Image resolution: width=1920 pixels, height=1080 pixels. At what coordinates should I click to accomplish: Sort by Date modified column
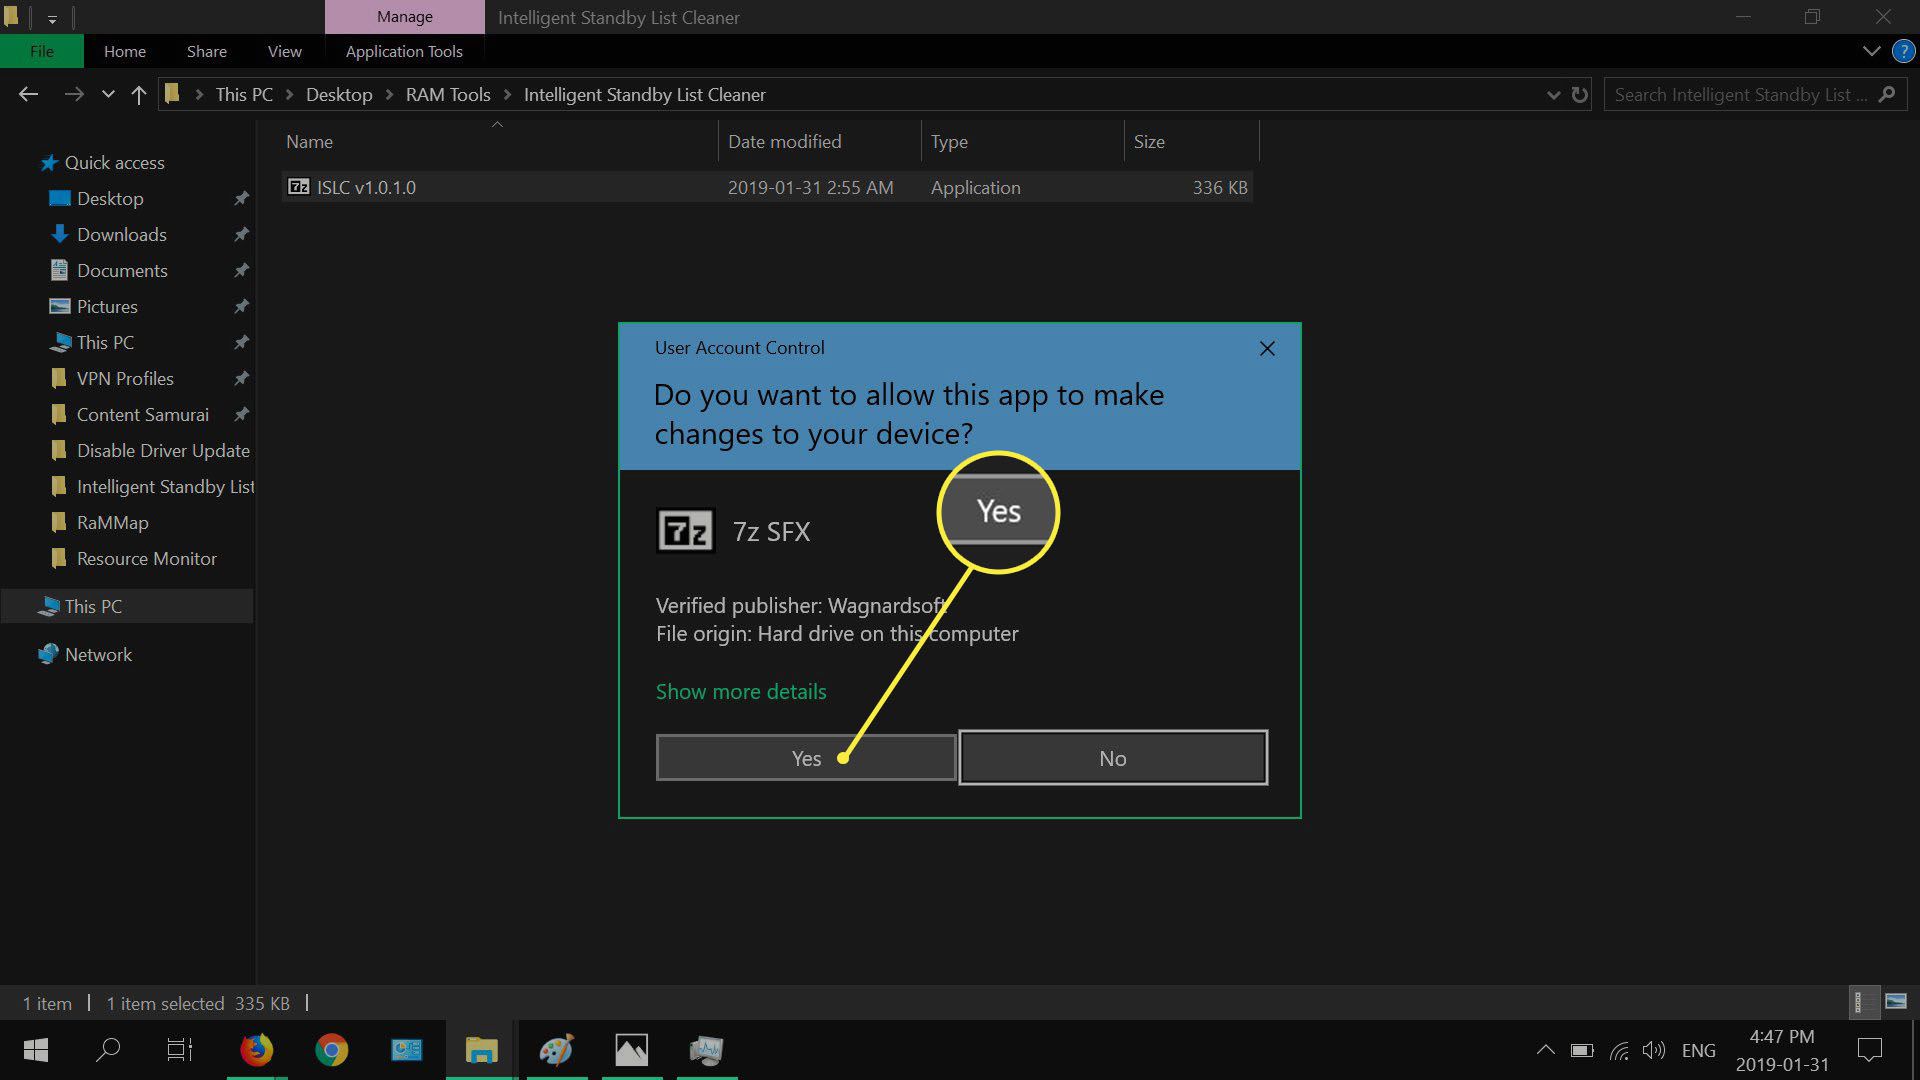pyautogui.click(x=818, y=141)
